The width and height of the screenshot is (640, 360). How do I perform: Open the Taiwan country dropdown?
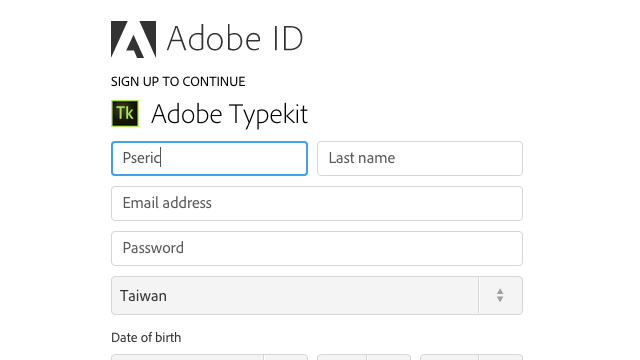click(317, 296)
